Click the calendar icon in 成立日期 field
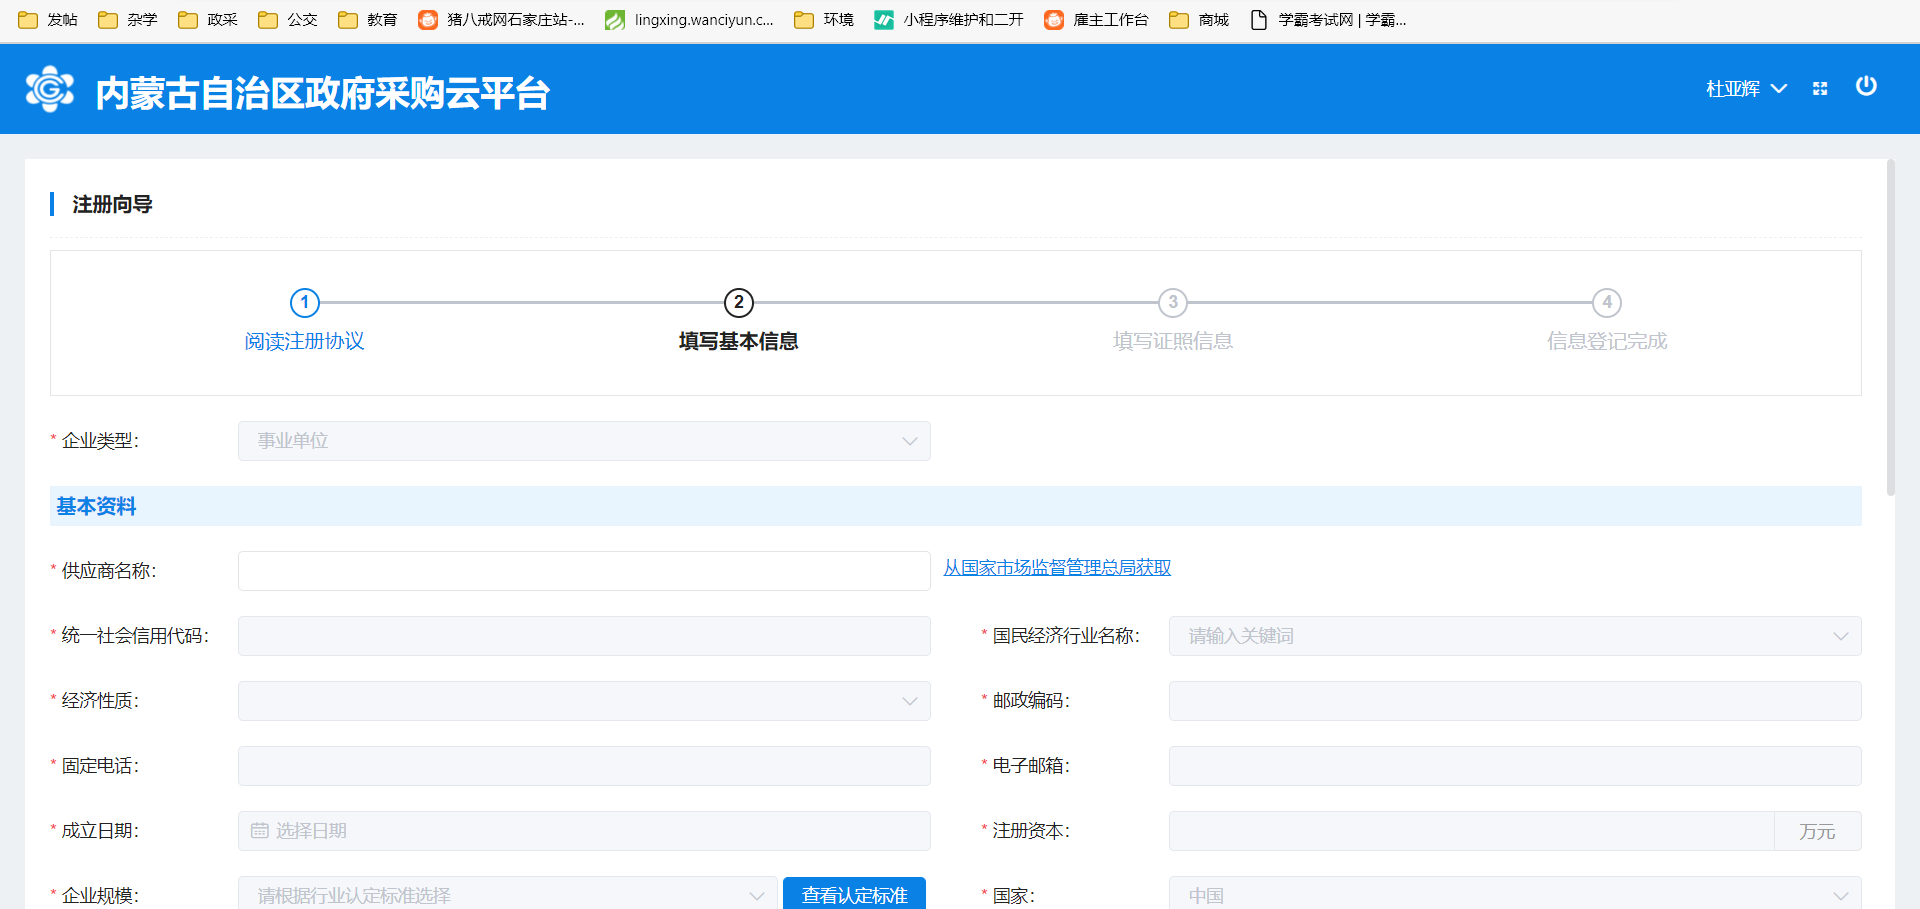This screenshot has width=1920, height=909. pyautogui.click(x=260, y=831)
